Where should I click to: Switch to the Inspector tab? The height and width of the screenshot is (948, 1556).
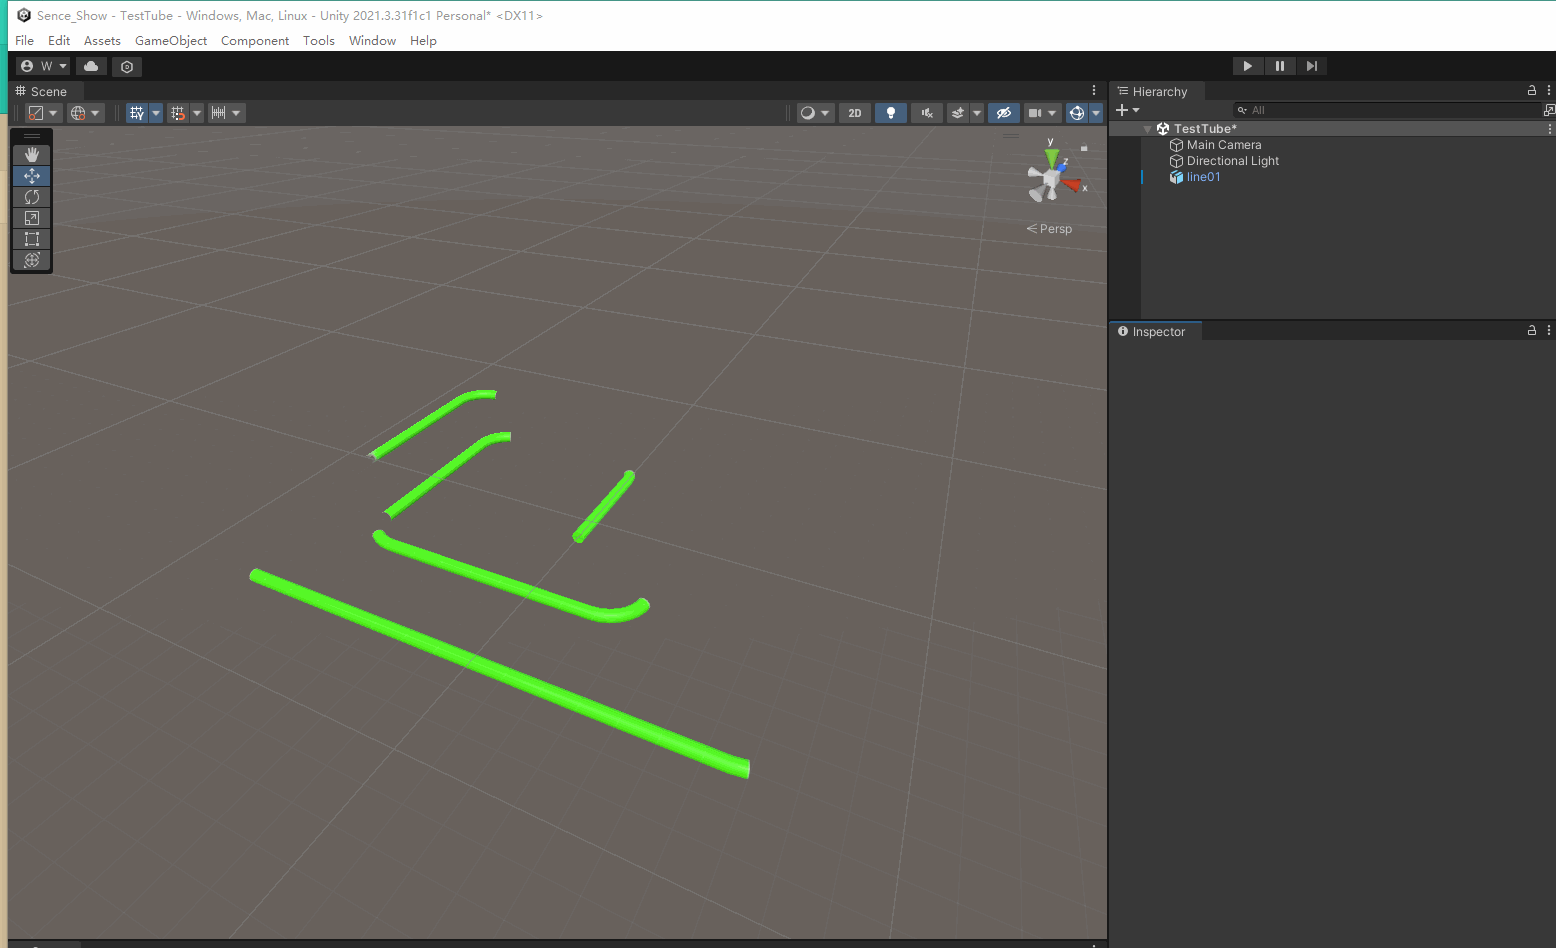tap(1157, 332)
